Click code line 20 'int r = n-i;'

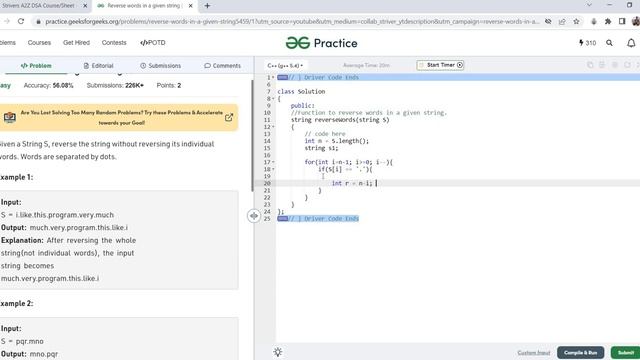(x=352, y=183)
